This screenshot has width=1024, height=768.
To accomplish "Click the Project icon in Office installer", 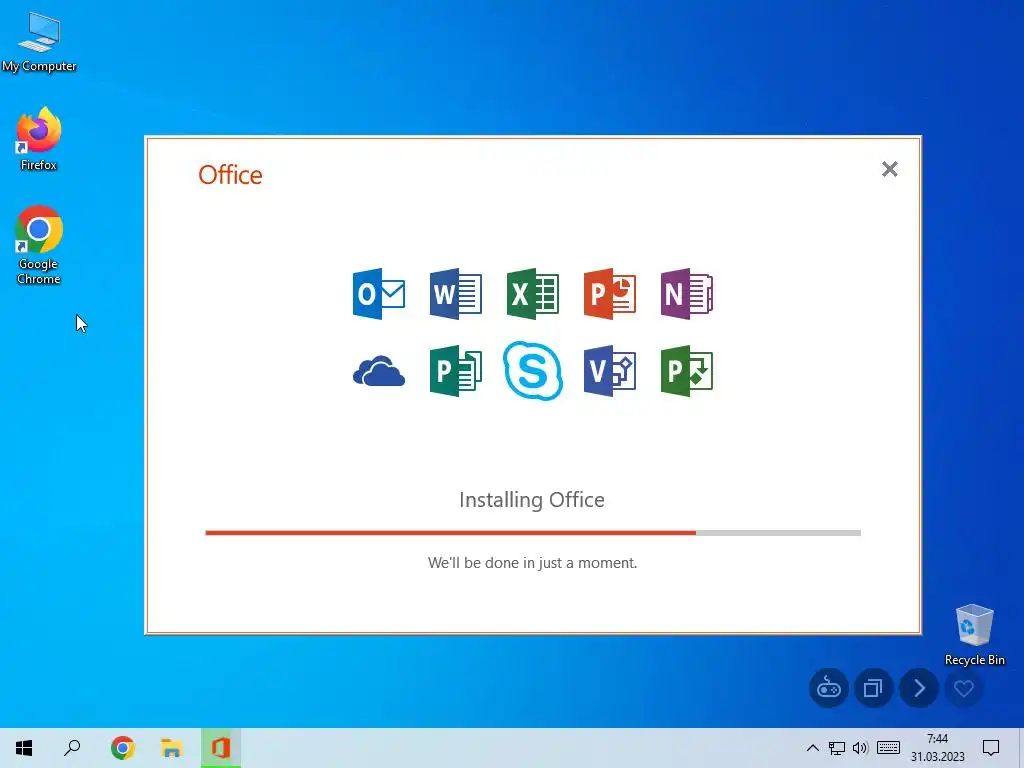I will click(687, 371).
